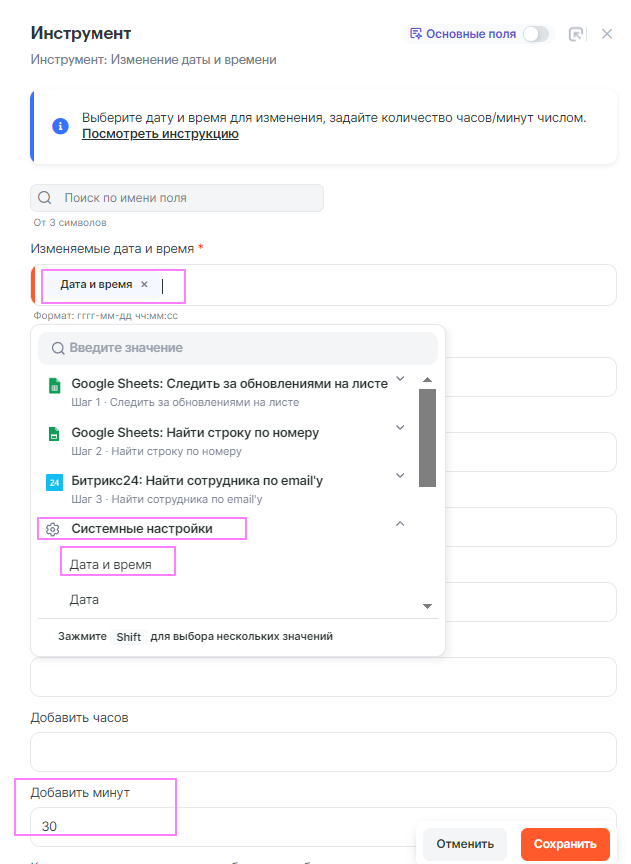Toggle the Основные поля switch
This screenshot has width=631, height=864.
[x=536, y=34]
